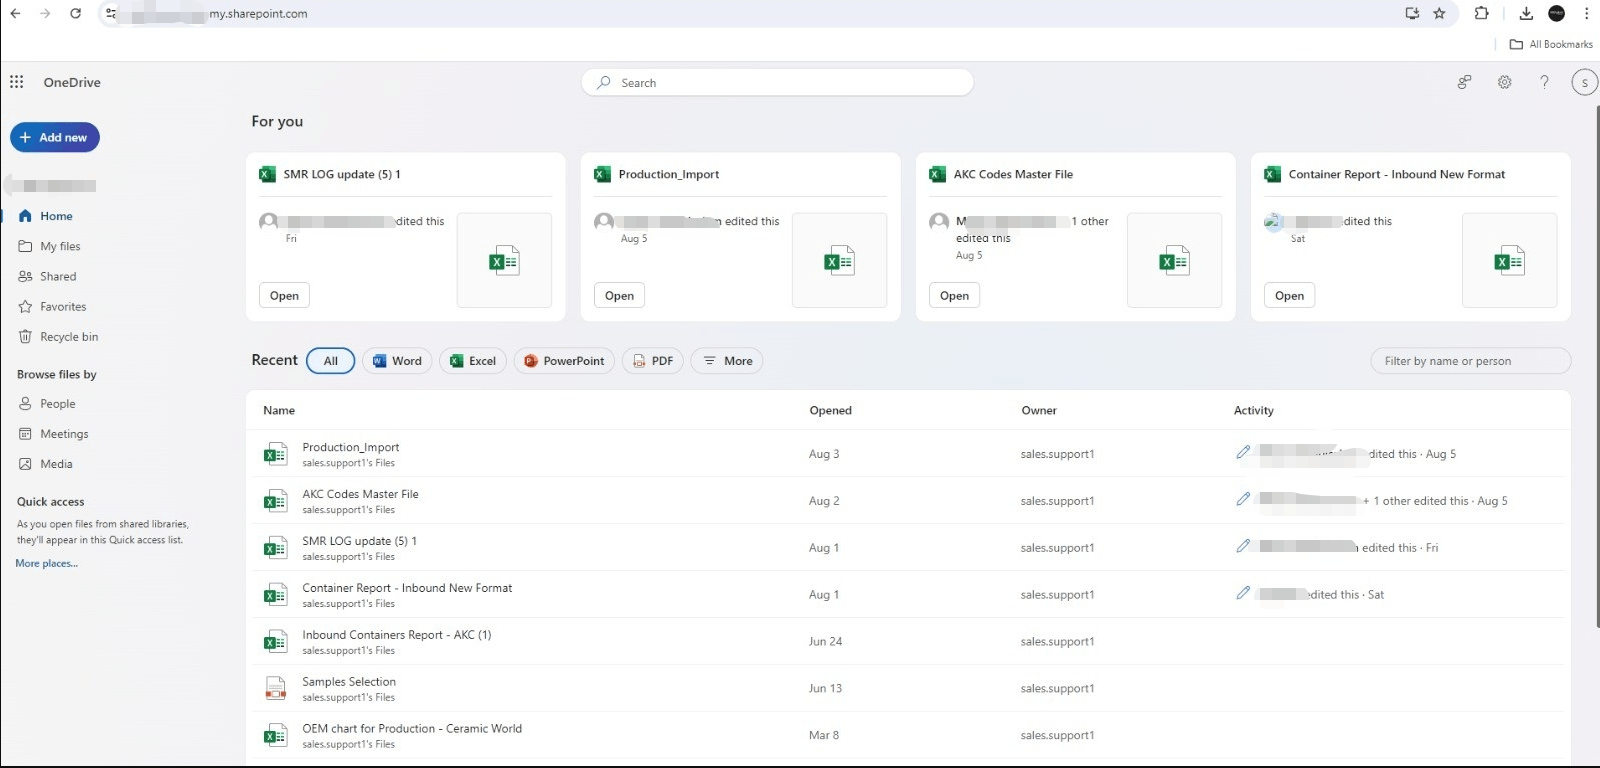Viewport: 1600px width, 768px height.
Task: Click the browser back arrow
Action: tap(15, 14)
